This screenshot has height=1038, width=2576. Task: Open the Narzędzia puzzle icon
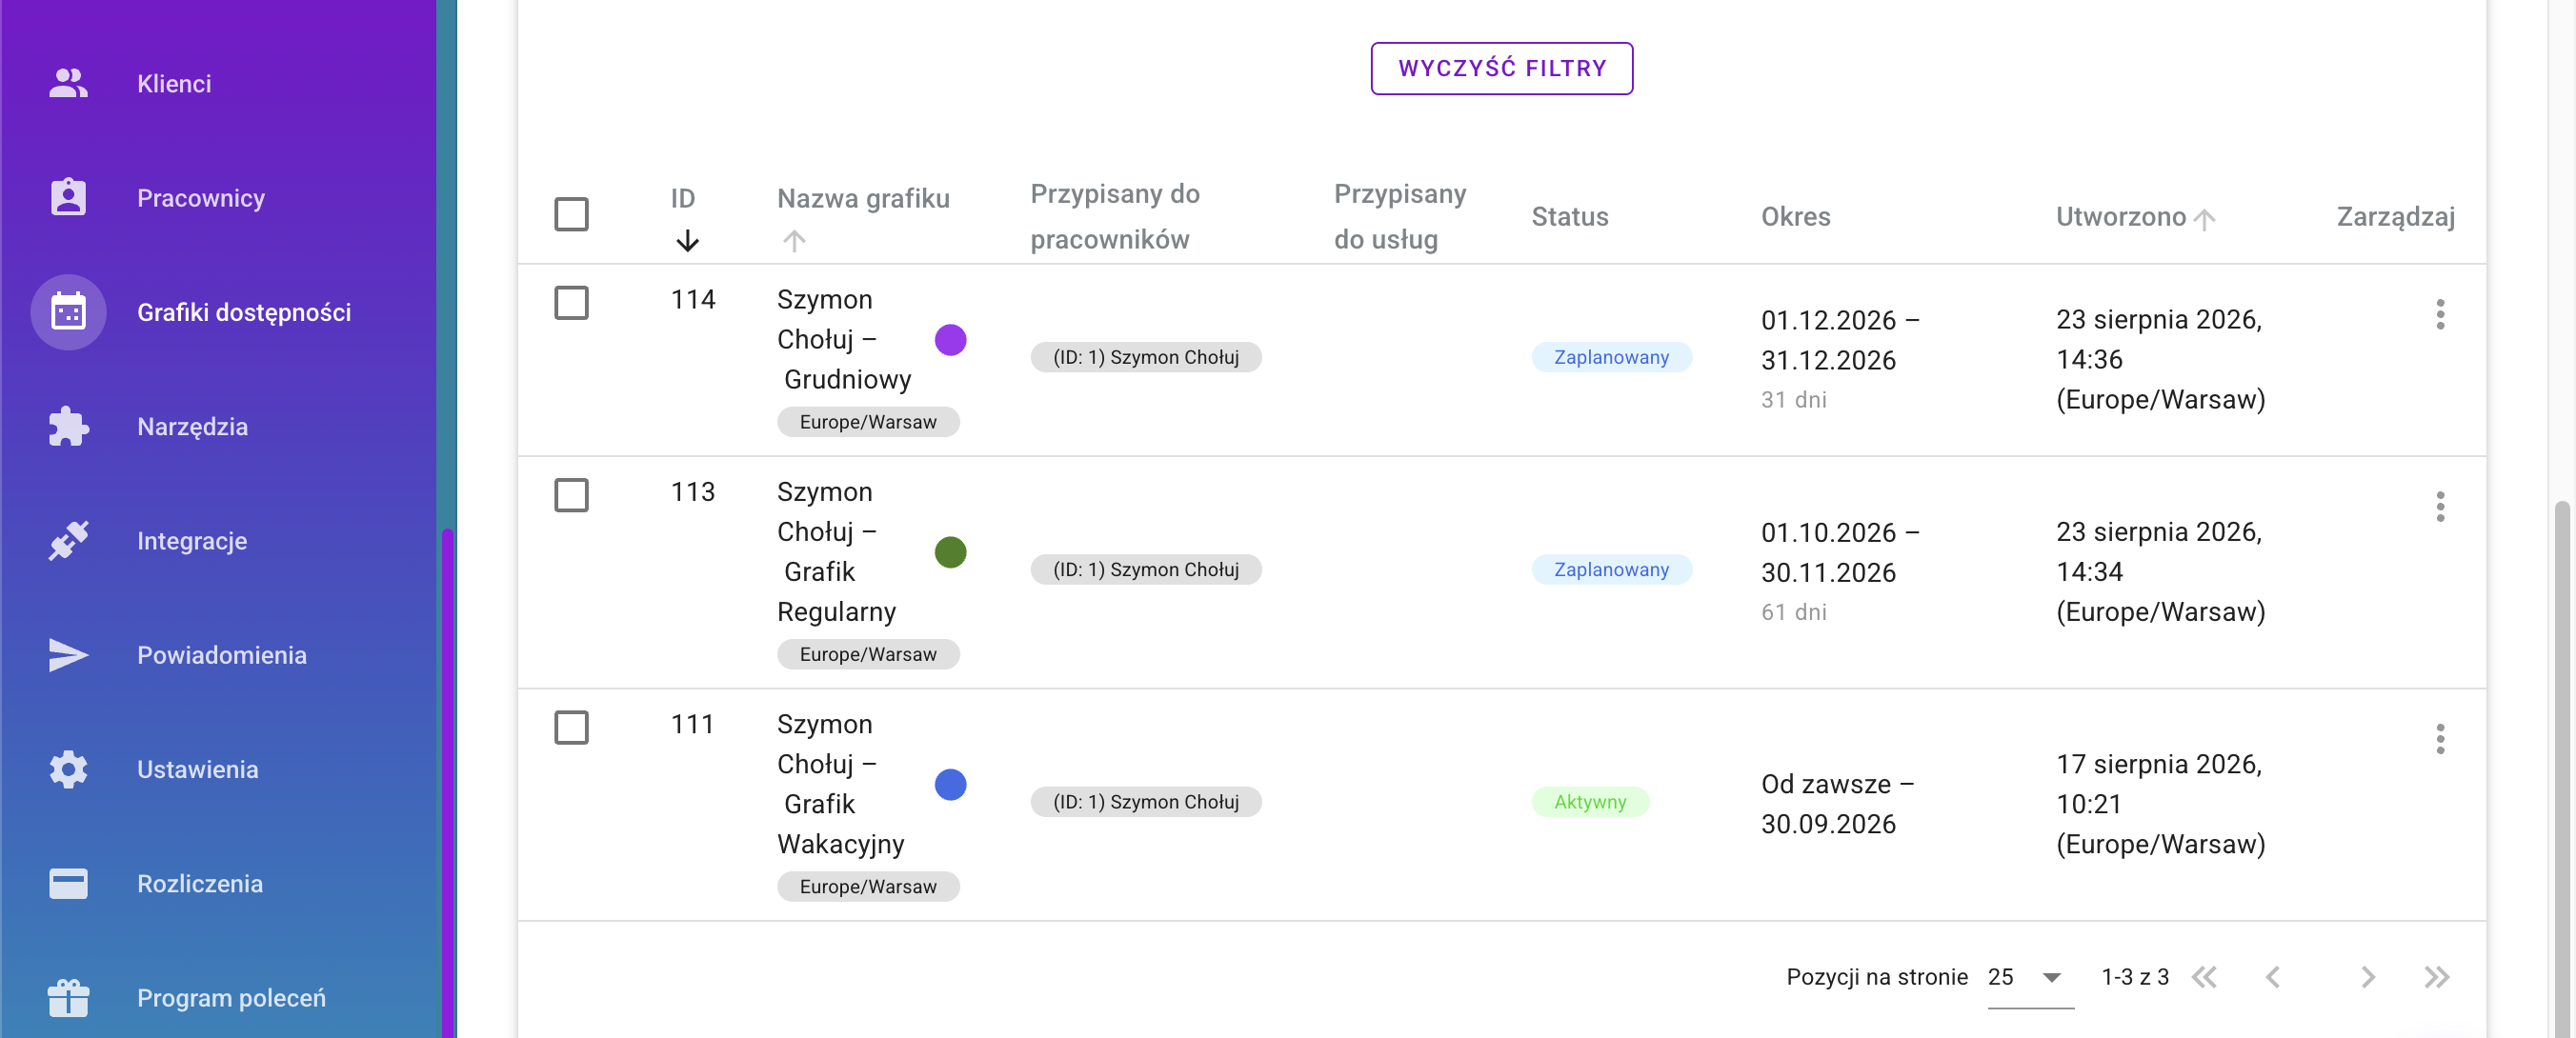(68, 426)
